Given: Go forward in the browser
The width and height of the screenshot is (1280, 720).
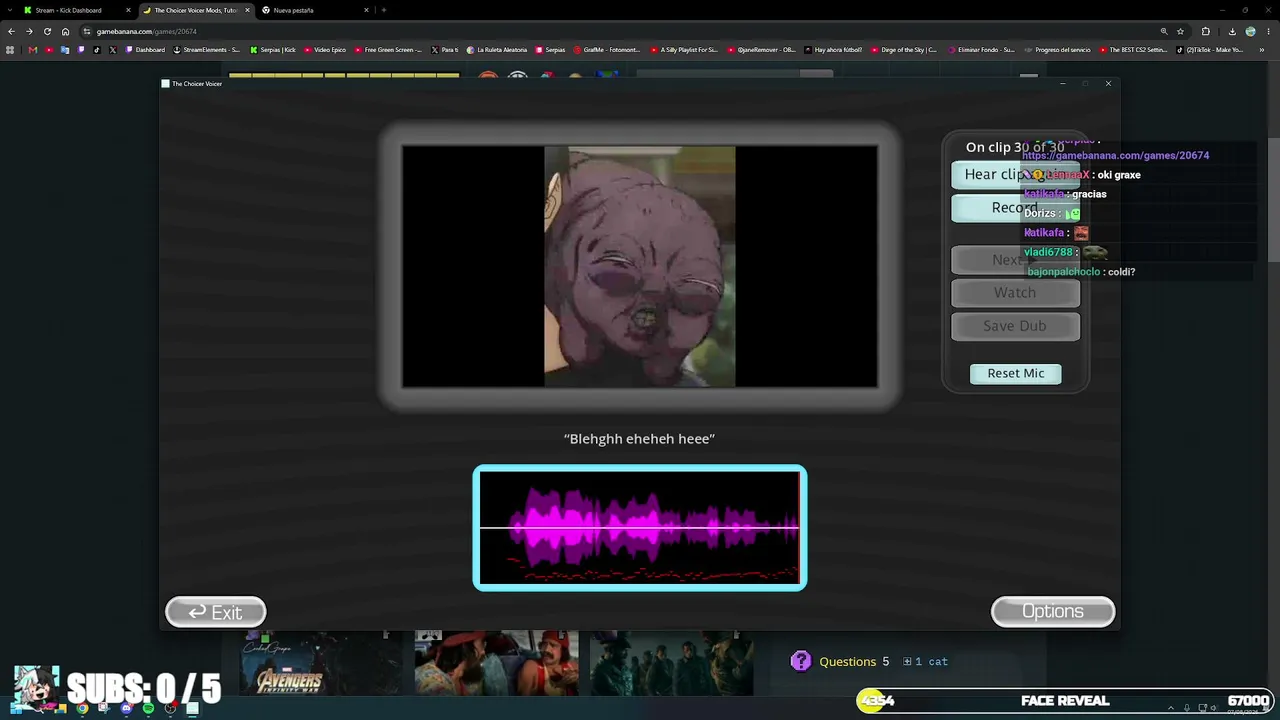Looking at the screenshot, I should 29,31.
